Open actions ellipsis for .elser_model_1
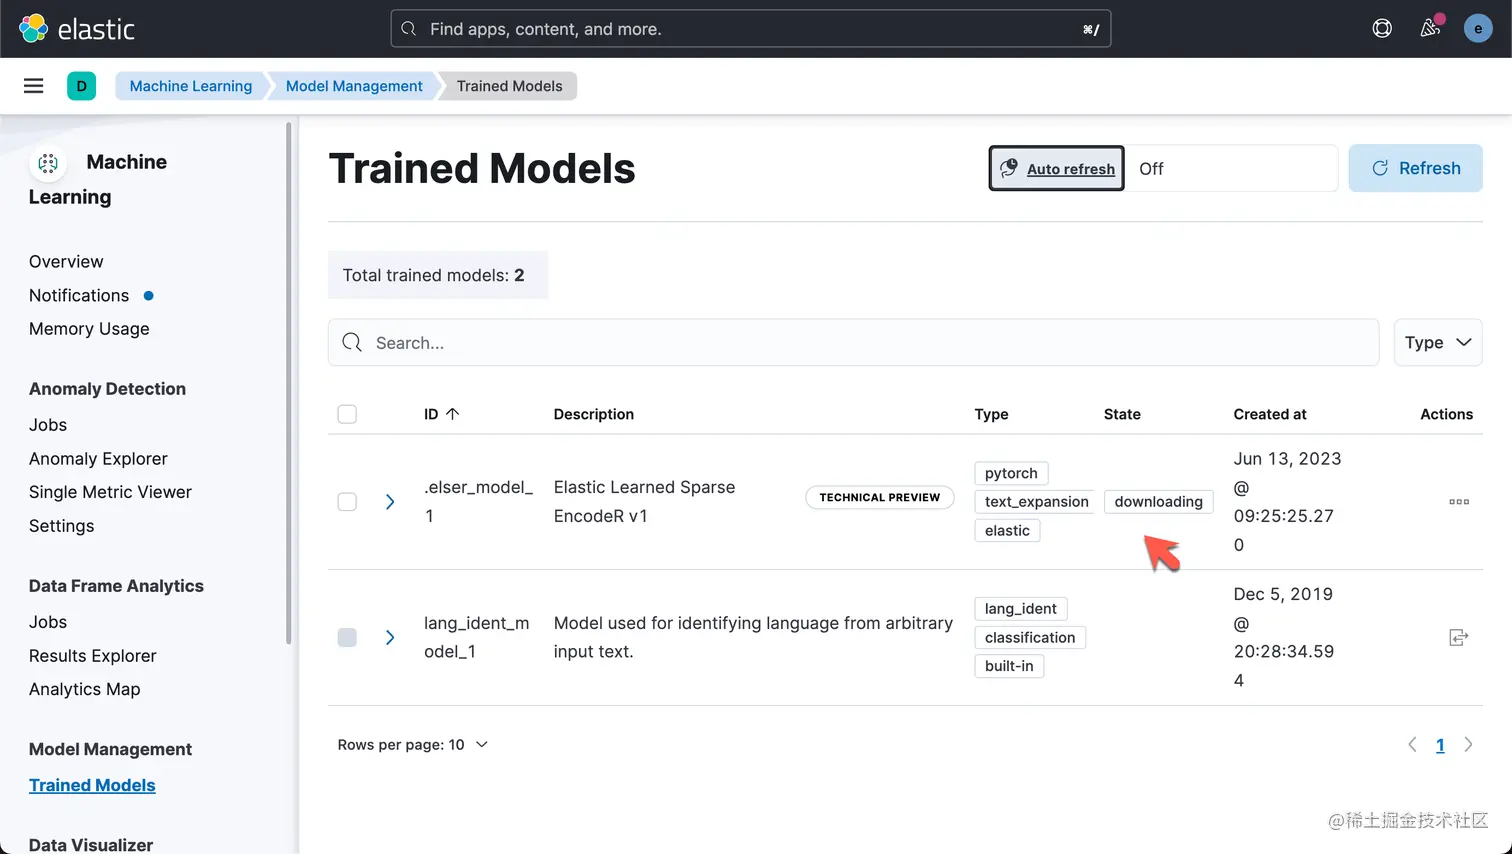1512x854 pixels. tap(1459, 502)
